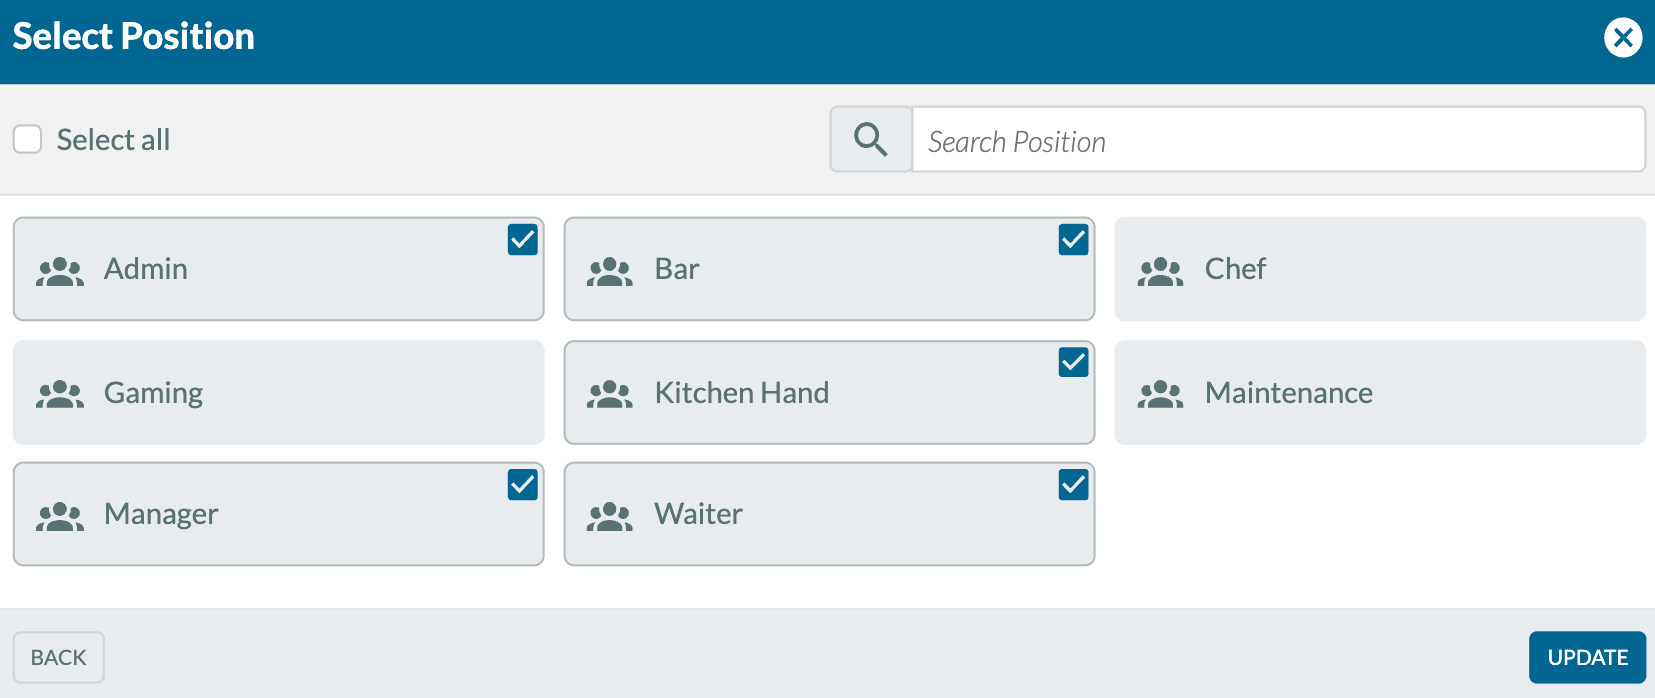Click the people icon next to Gaming
Image resolution: width=1655 pixels, height=698 pixels.
pyautogui.click(x=60, y=394)
